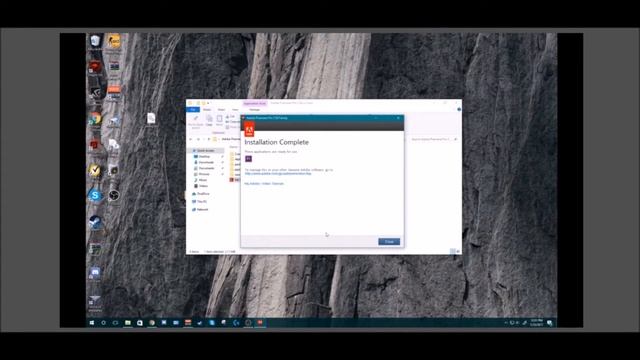Image resolution: width=640 pixels, height=360 pixels.
Task: Open File Explorer from the taskbar
Action: pos(128,322)
